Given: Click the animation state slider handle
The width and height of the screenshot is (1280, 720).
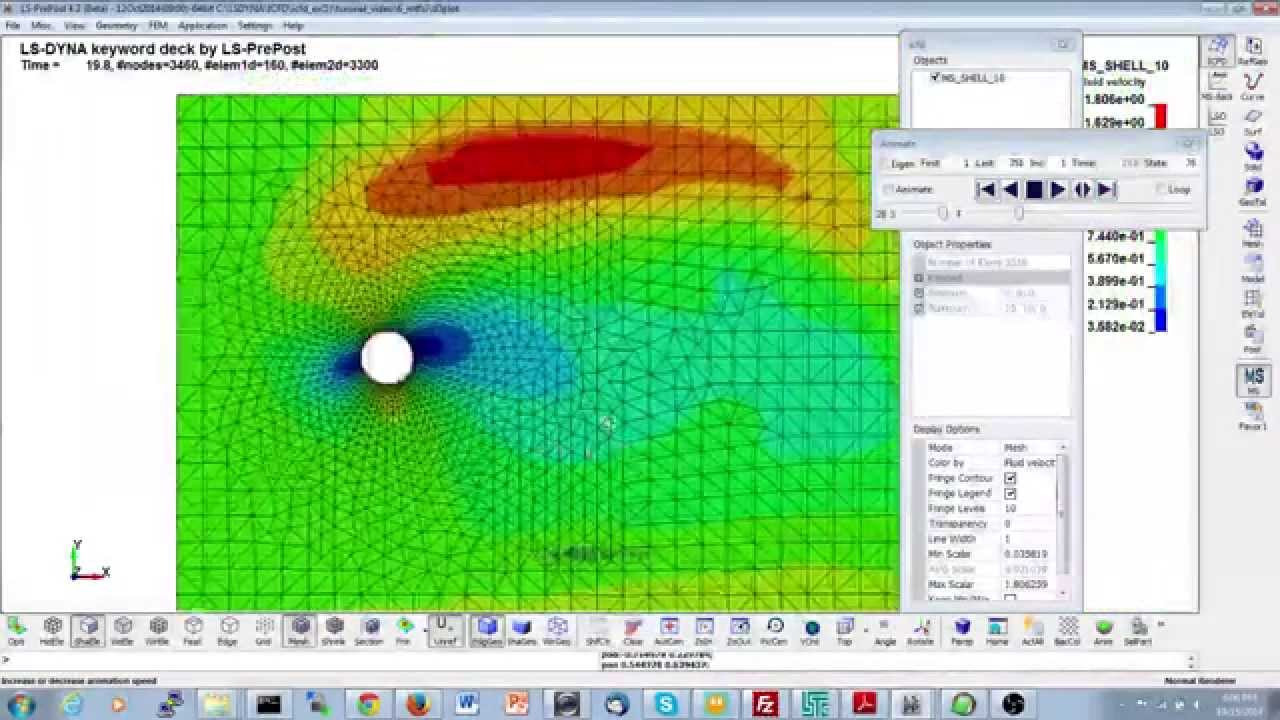Looking at the screenshot, I should pos(1019,213).
